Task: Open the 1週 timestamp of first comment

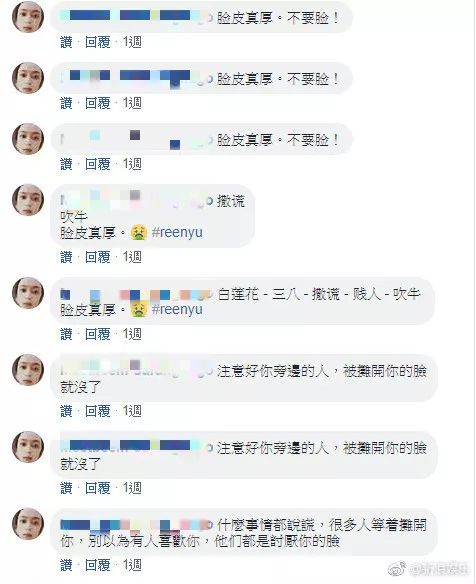Action: 132,42
